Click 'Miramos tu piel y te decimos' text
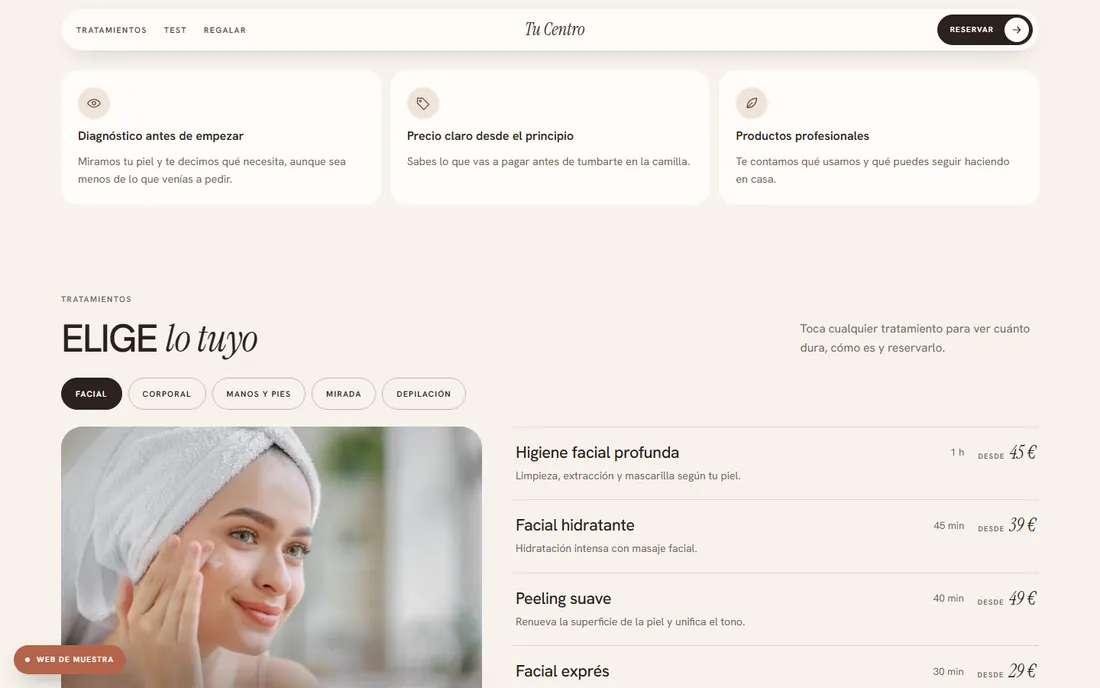The height and width of the screenshot is (688, 1100). click(212, 170)
